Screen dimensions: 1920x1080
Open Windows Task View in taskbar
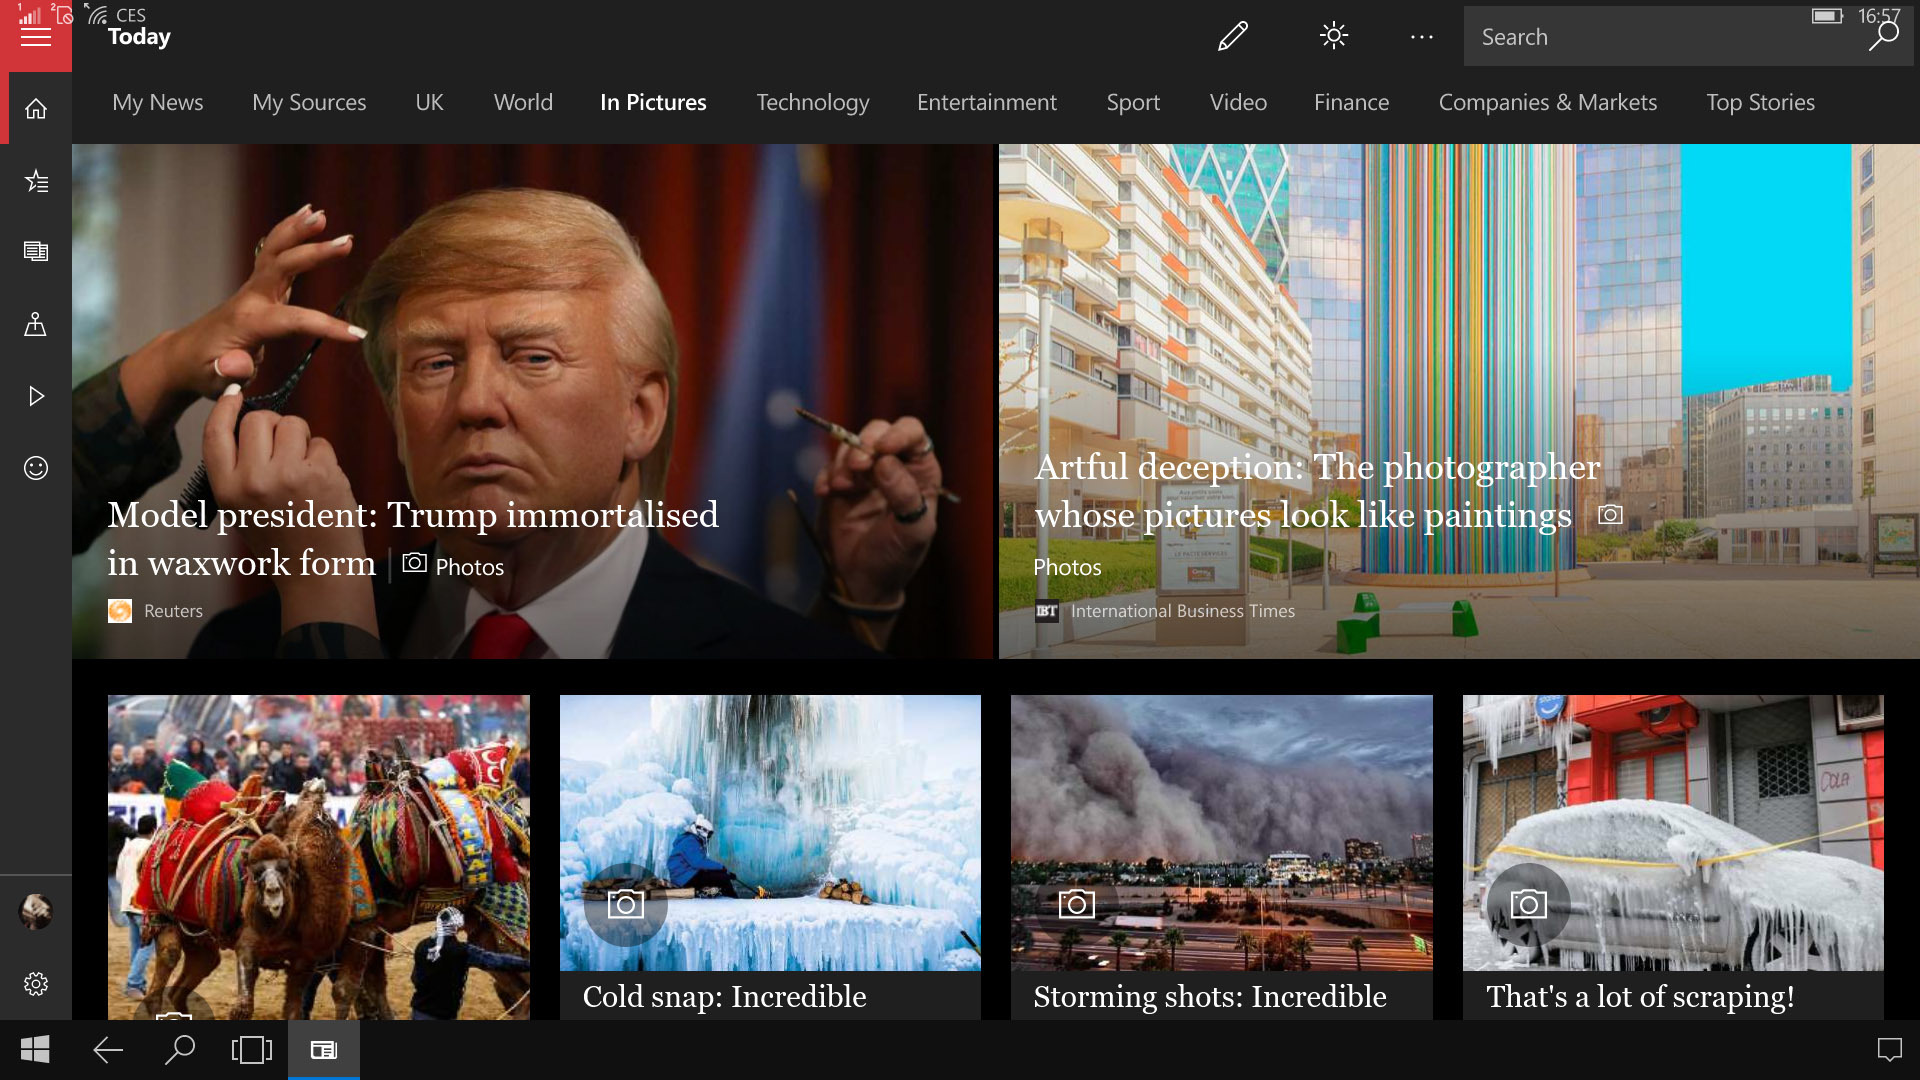[252, 1050]
